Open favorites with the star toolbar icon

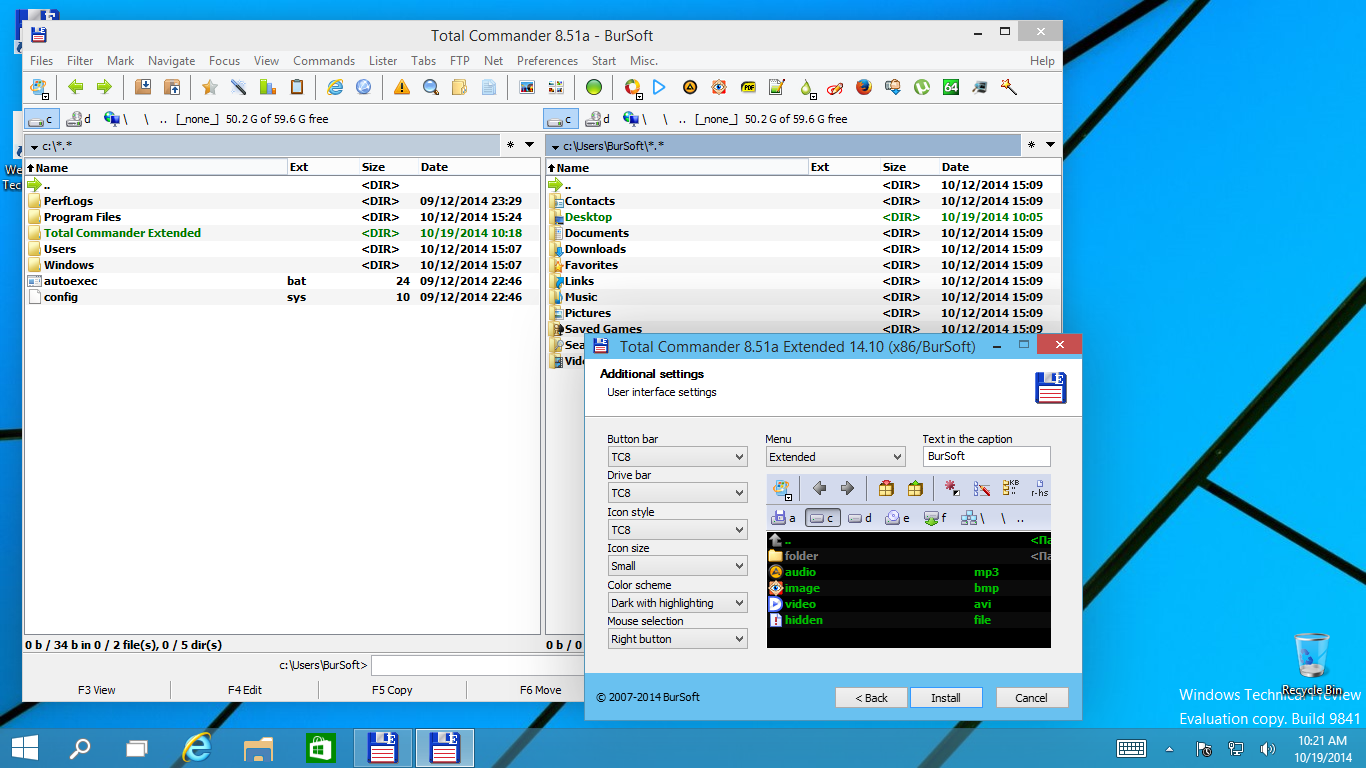(209, 87)
